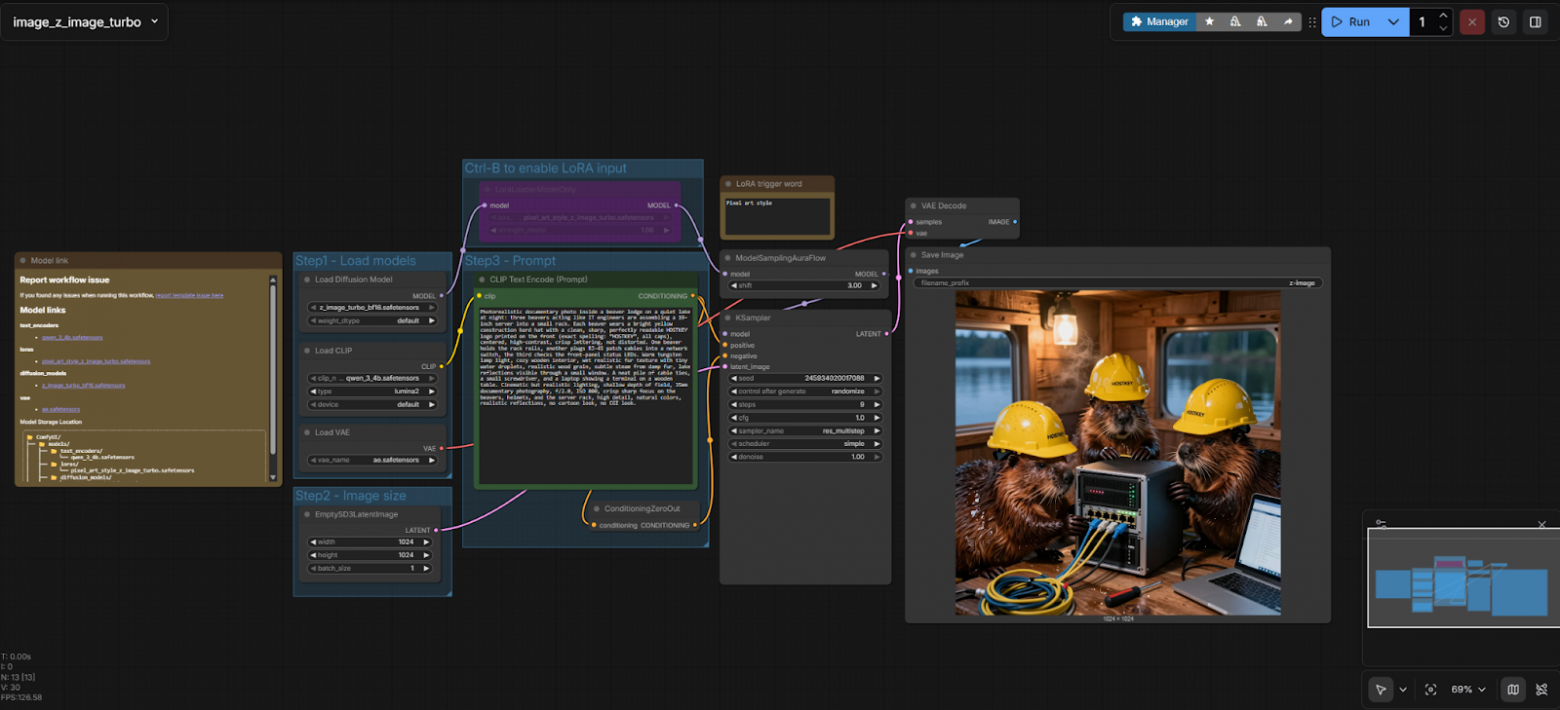Viewport: 1560px width, 710px height.
Task: Click the fit view icon
Action: point(1431,689)
